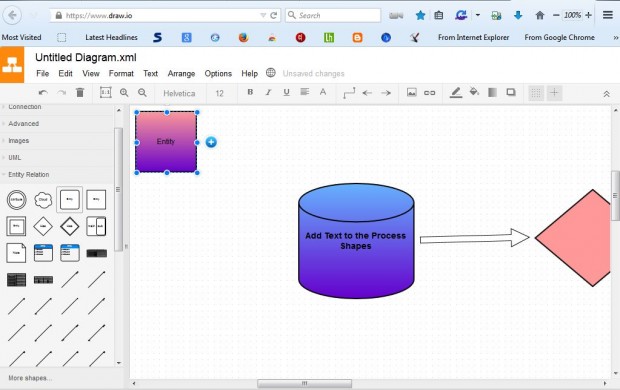The image size is (620, 390).
Task: Select the blue cylinder shape
Action: click(x=356, y=240)
